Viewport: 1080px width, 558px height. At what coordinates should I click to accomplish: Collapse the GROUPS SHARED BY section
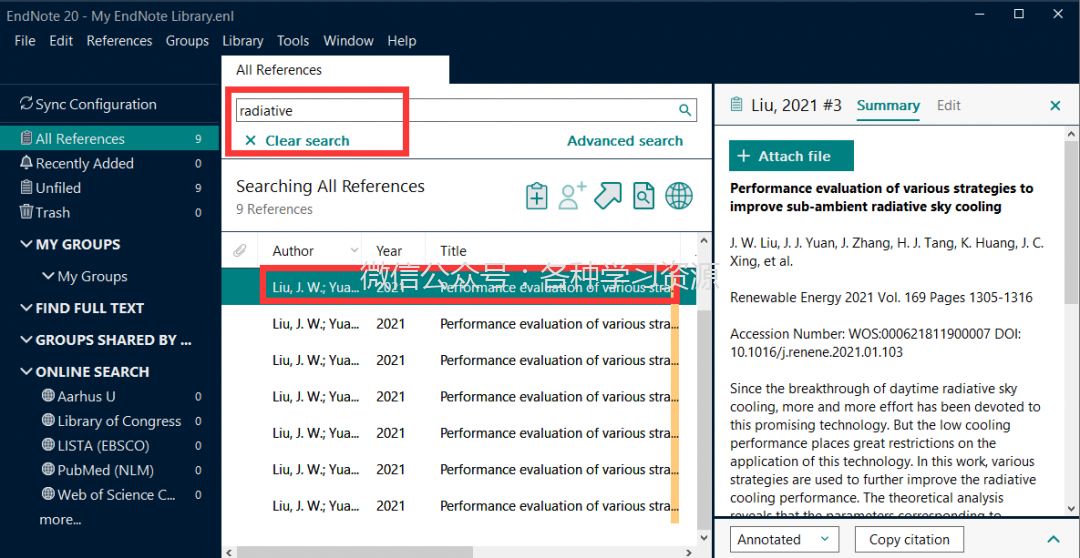[x=26, y=340]
